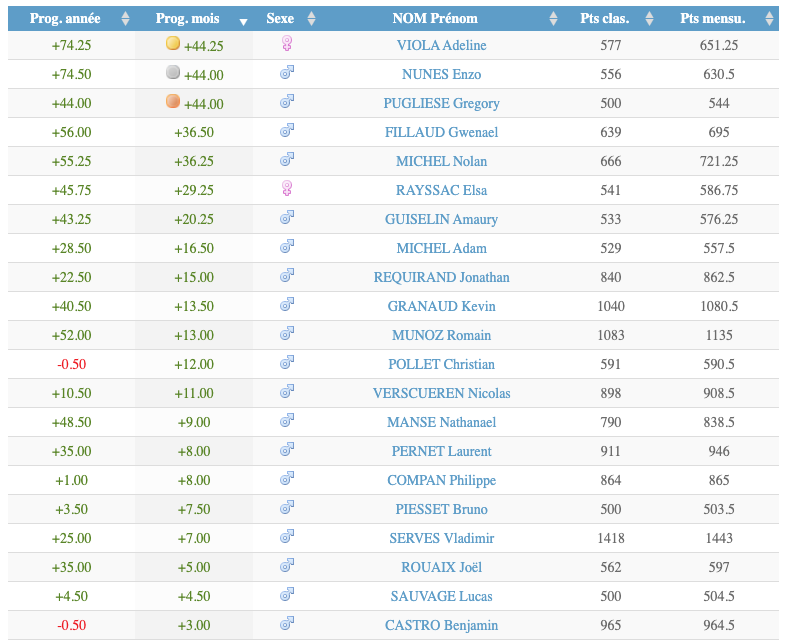Open SERVES Vladimir player link
This screenshot has width=788, height=640.
pos(441,538)
